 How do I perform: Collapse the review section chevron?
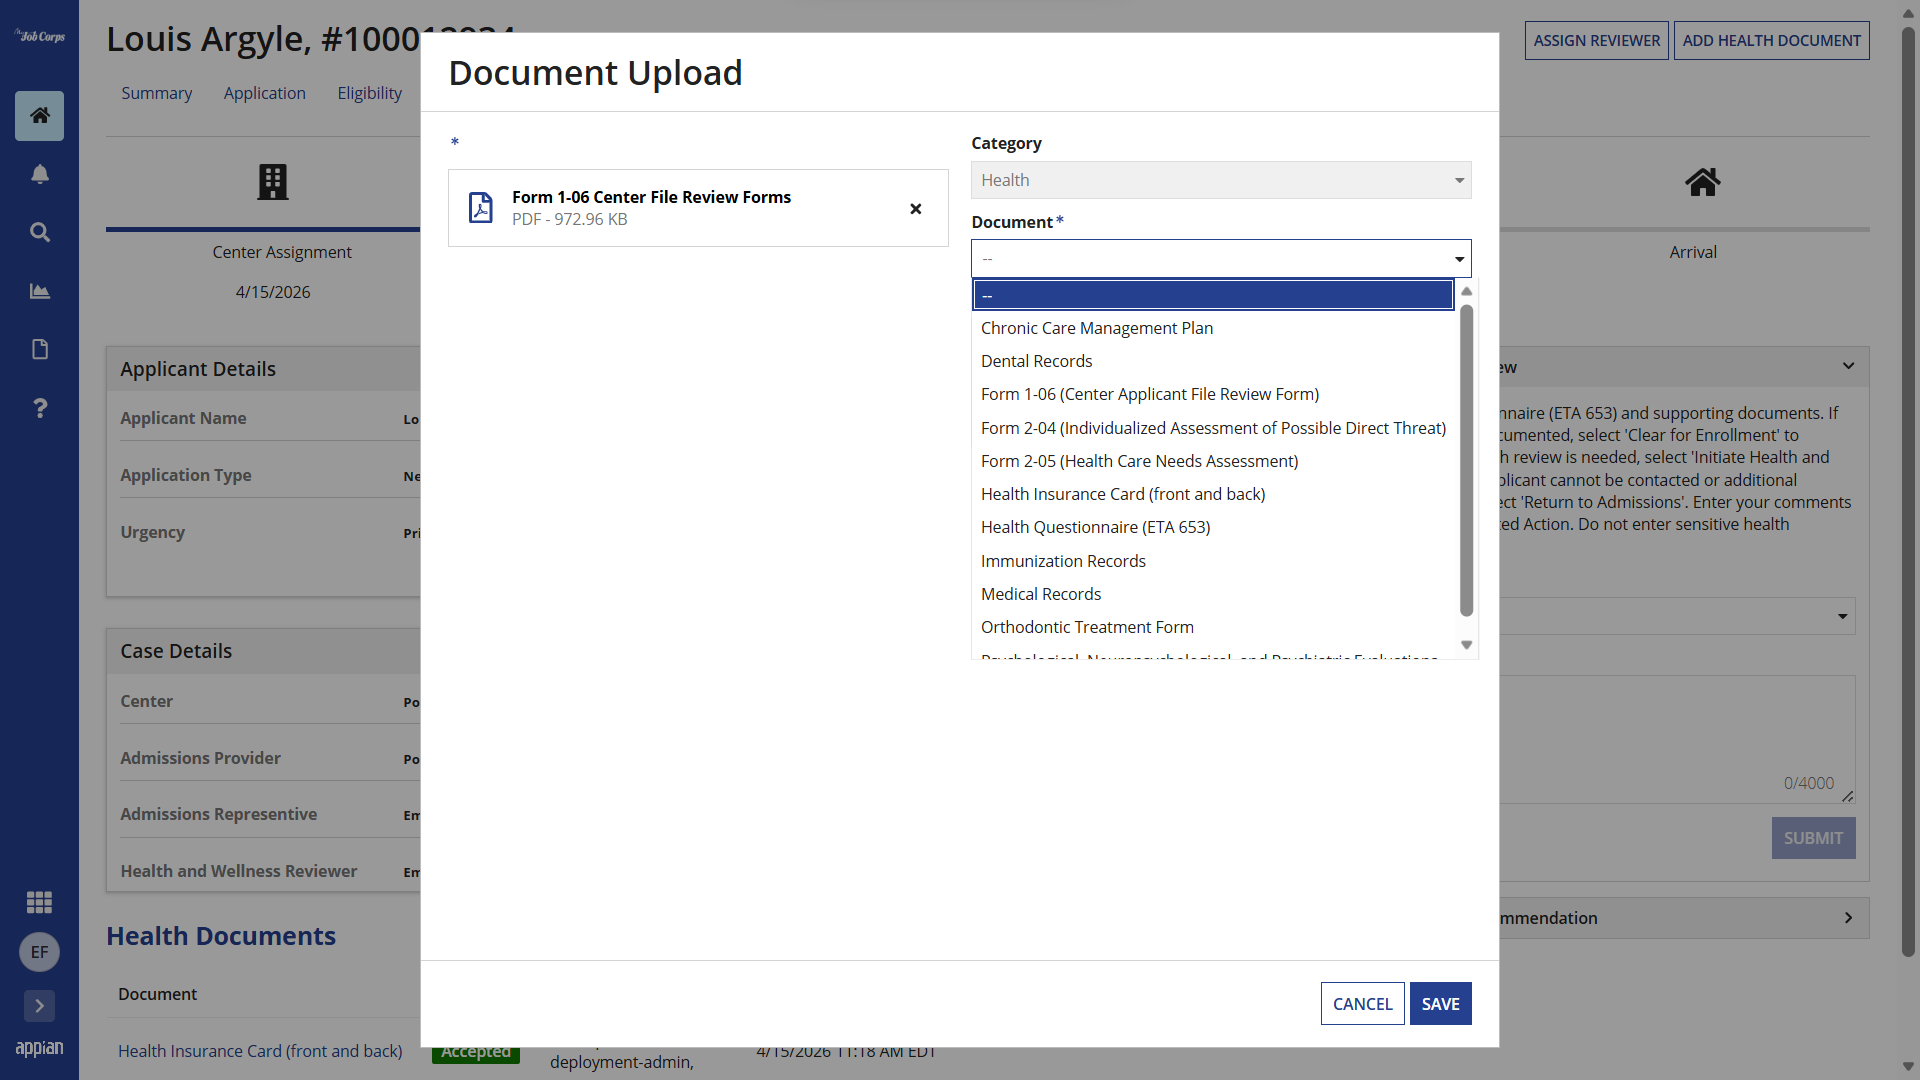[1849, 366]
